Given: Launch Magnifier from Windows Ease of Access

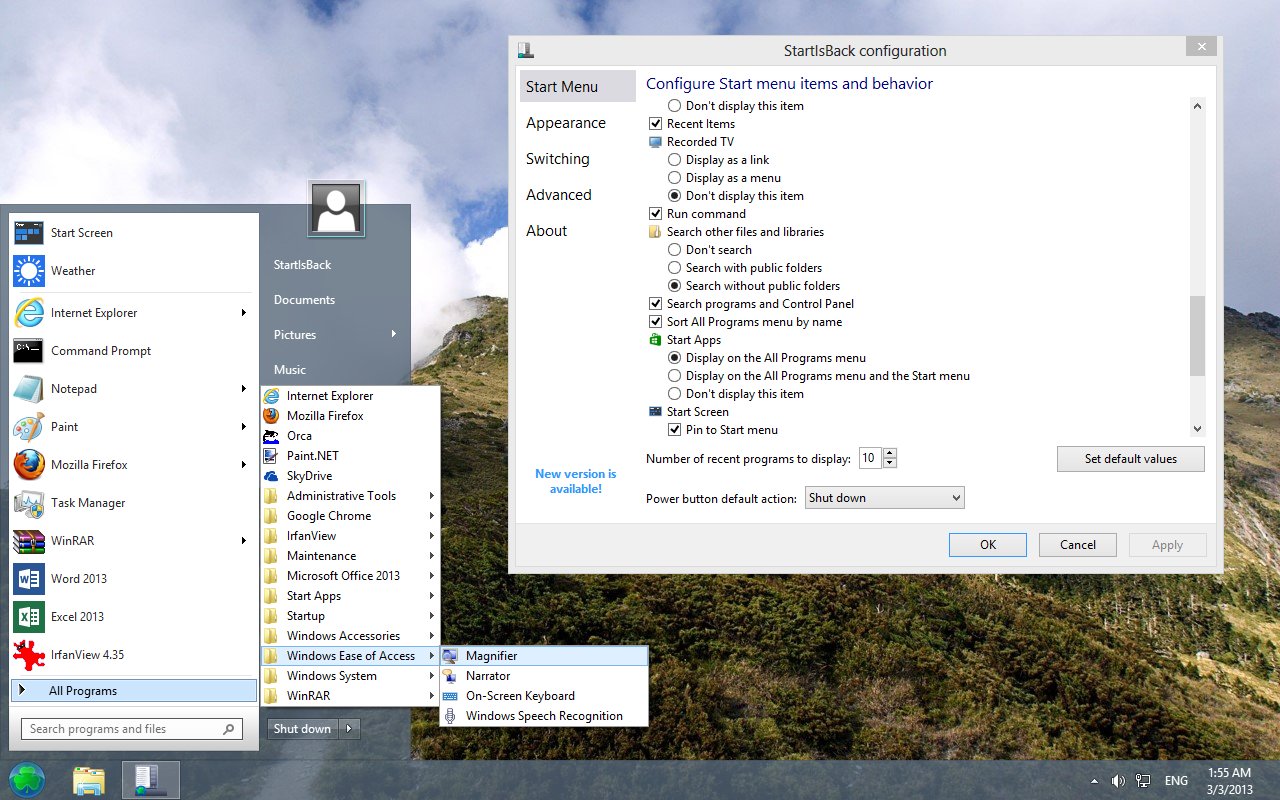Looking at the screenshot, I should (491, 655).
